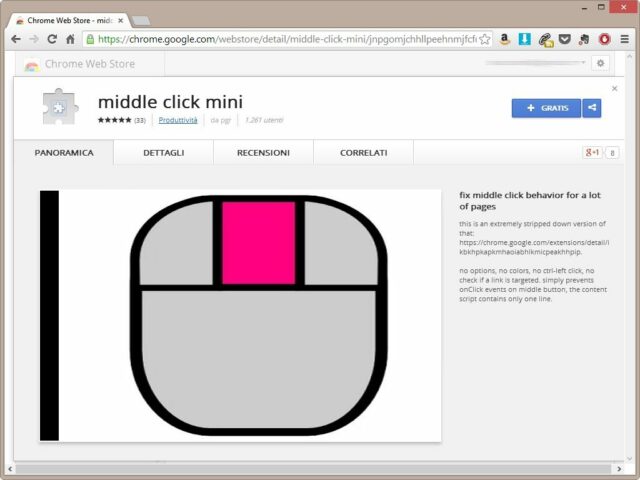Open the Produttività category link
640x480 pixels.
tap(178, 120)
